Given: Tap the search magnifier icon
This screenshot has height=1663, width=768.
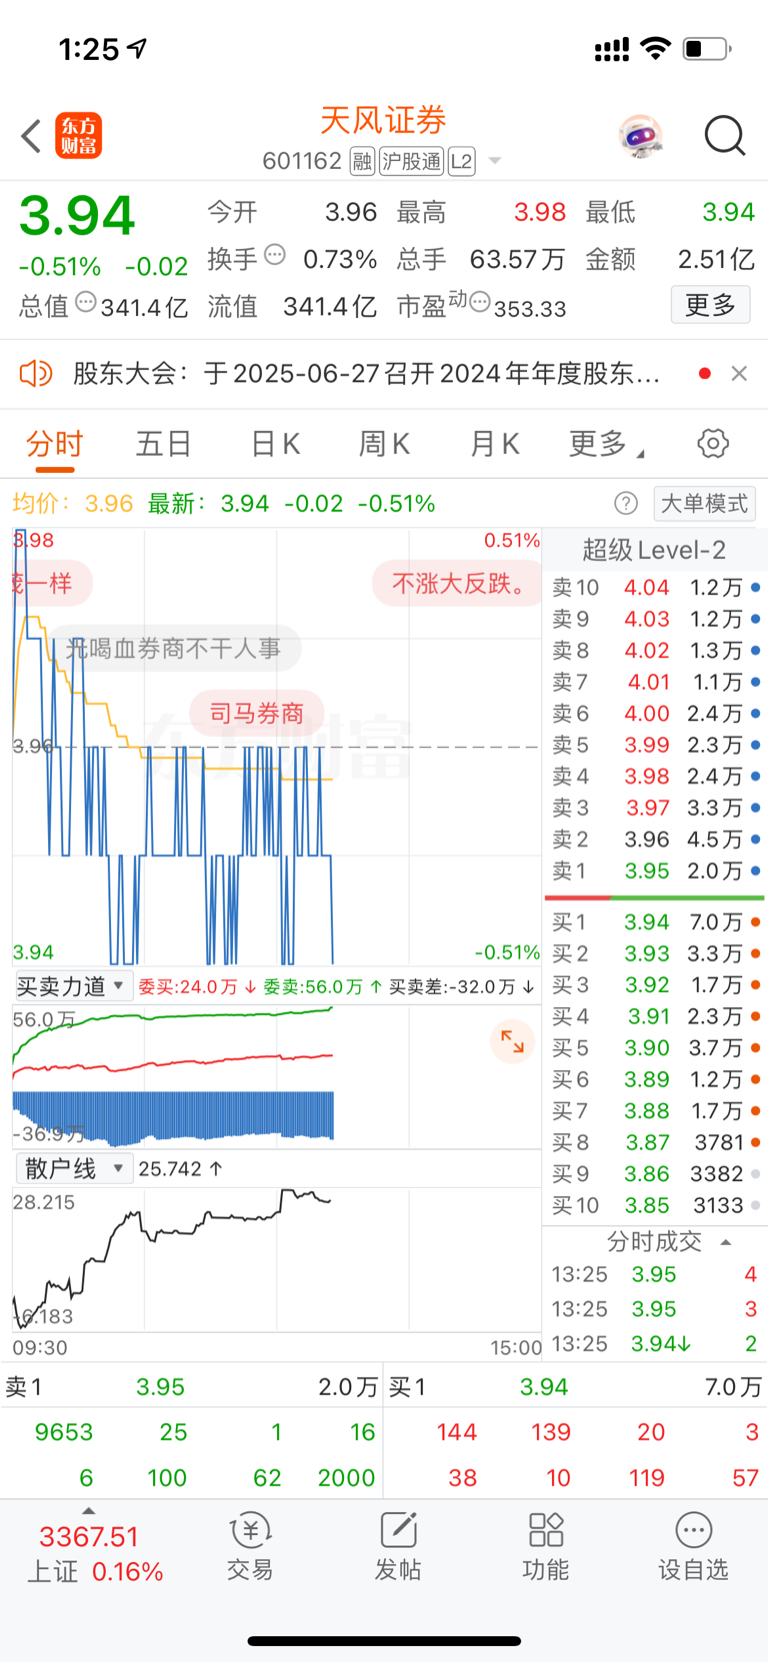Looking at the screenshot, I should click(x=724, y=136).
